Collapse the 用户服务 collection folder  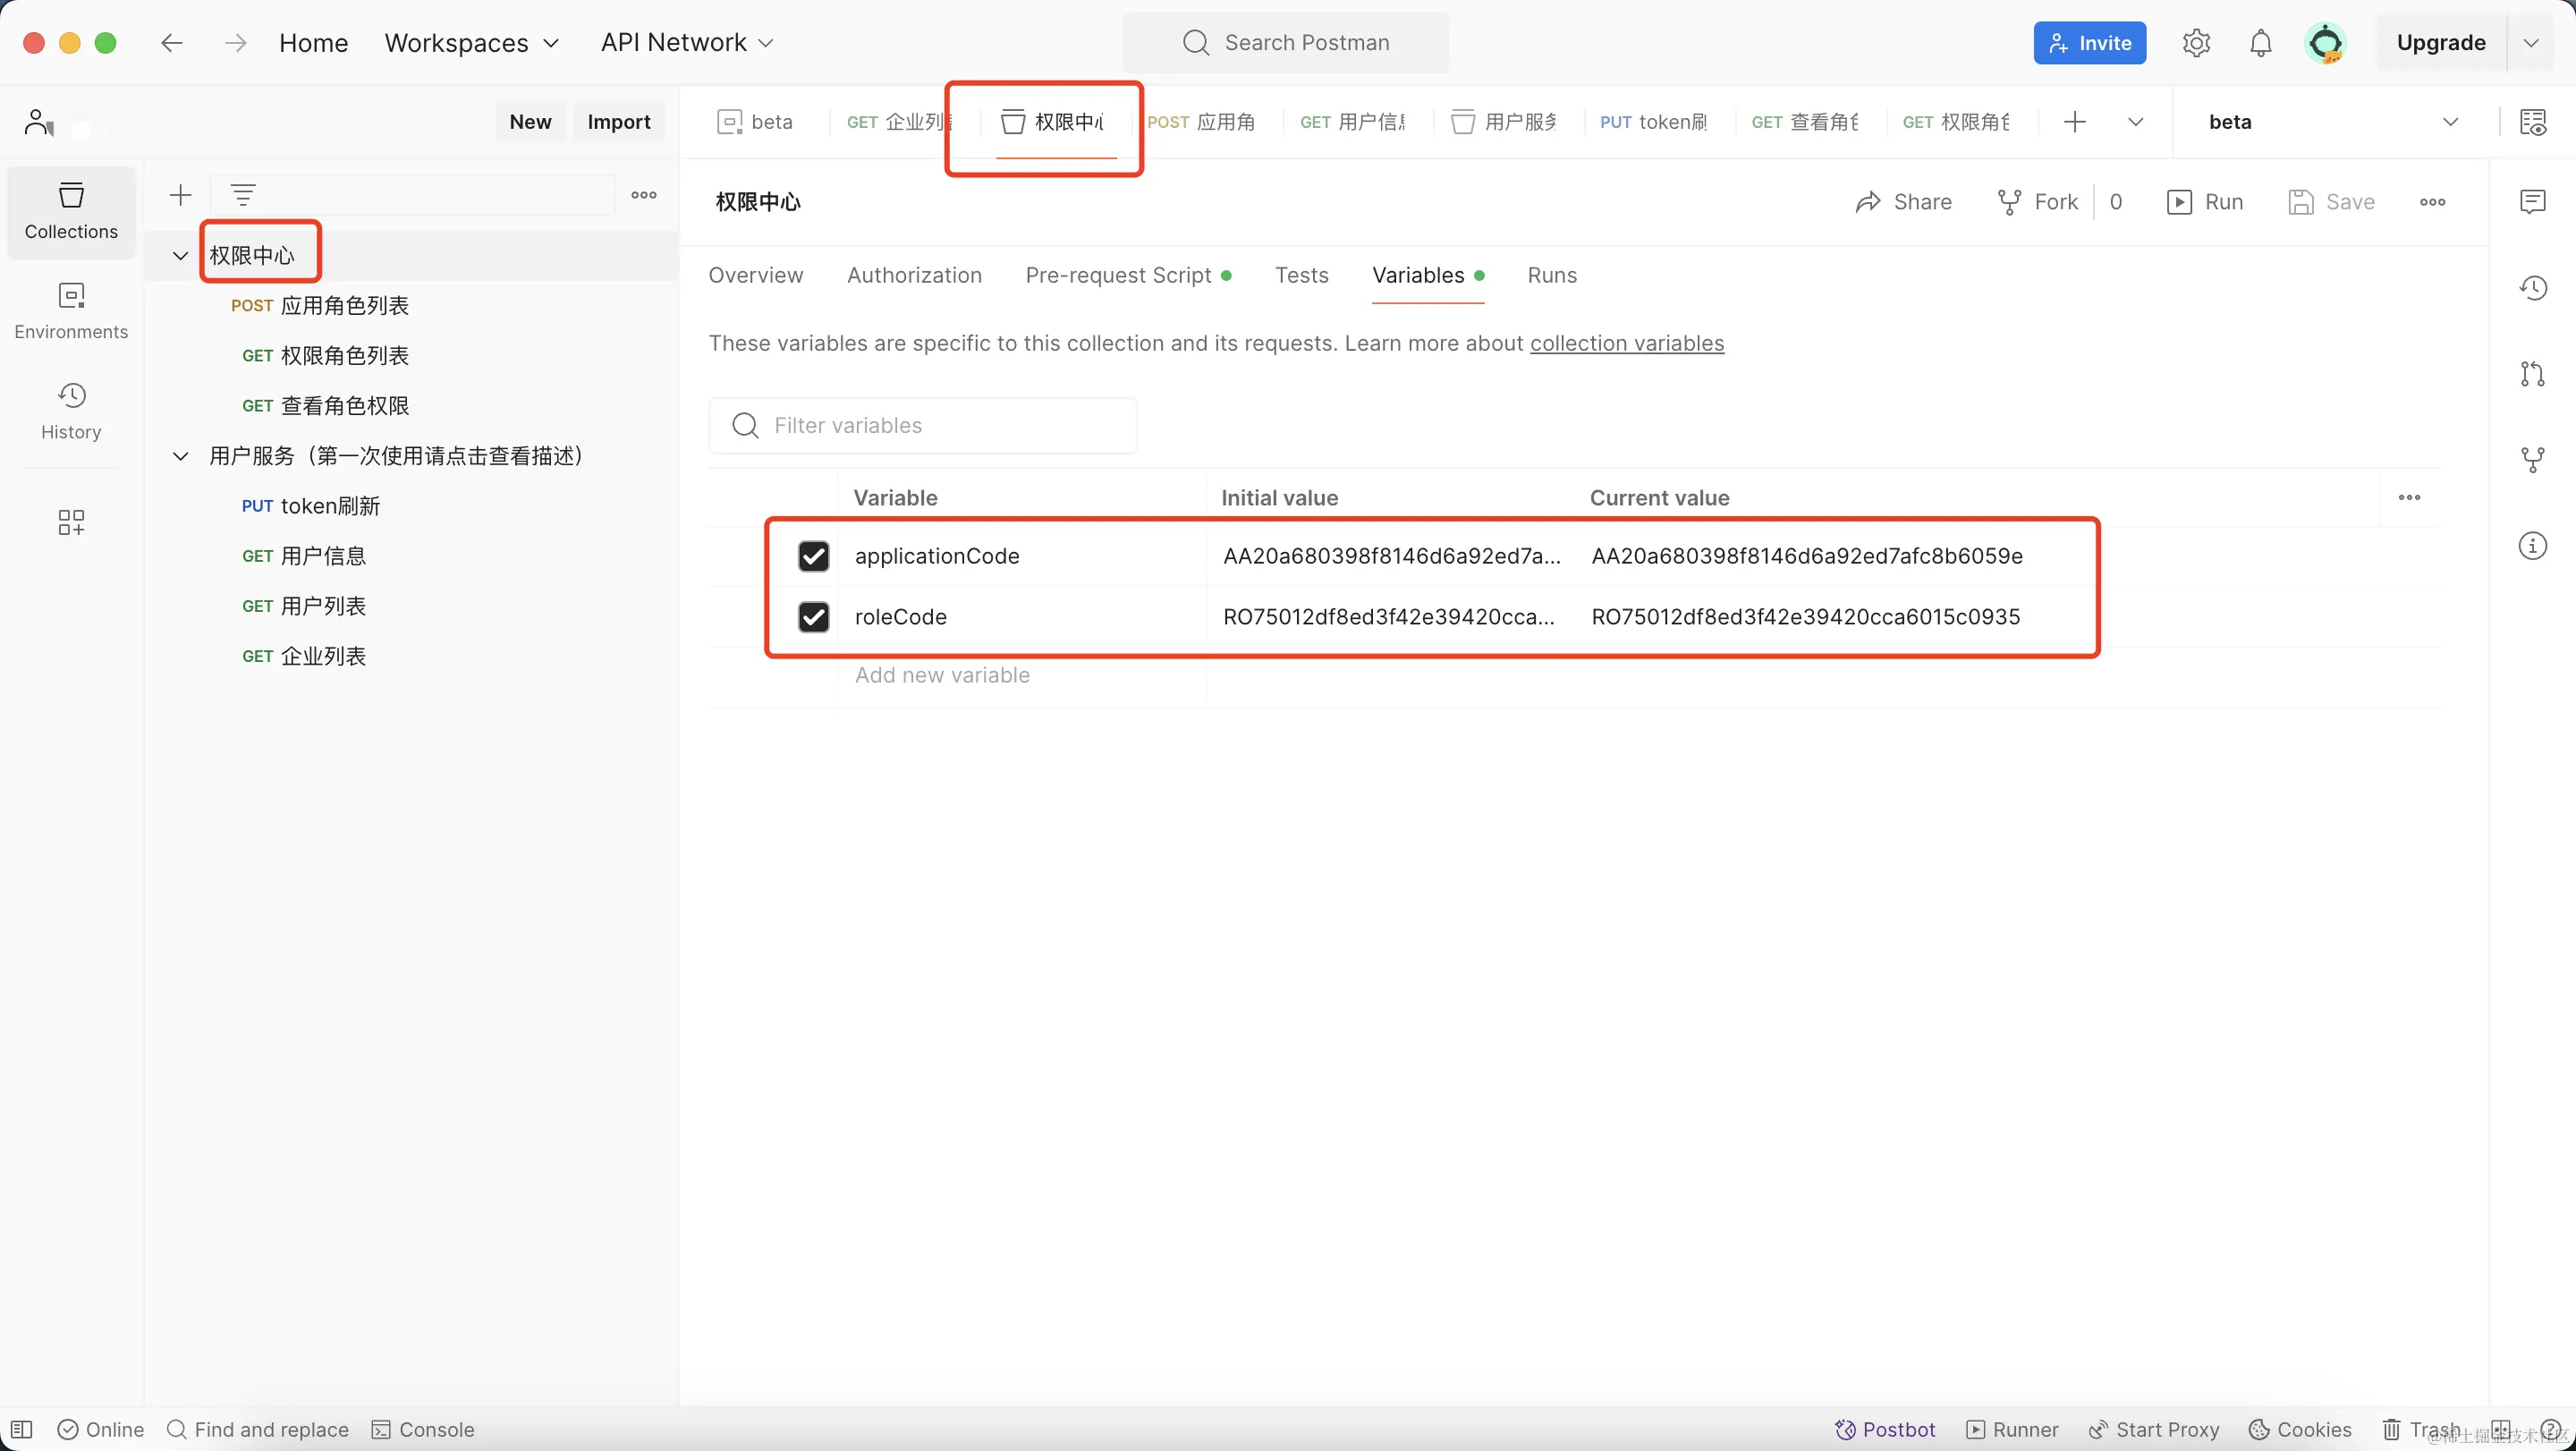coord(180,456)
